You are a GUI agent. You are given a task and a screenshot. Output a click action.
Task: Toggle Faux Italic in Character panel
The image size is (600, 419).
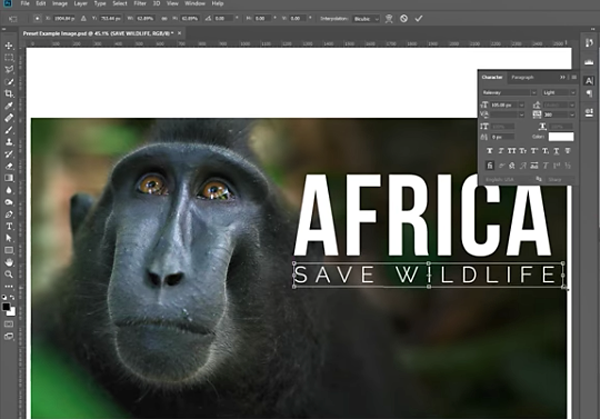(501, 151)
